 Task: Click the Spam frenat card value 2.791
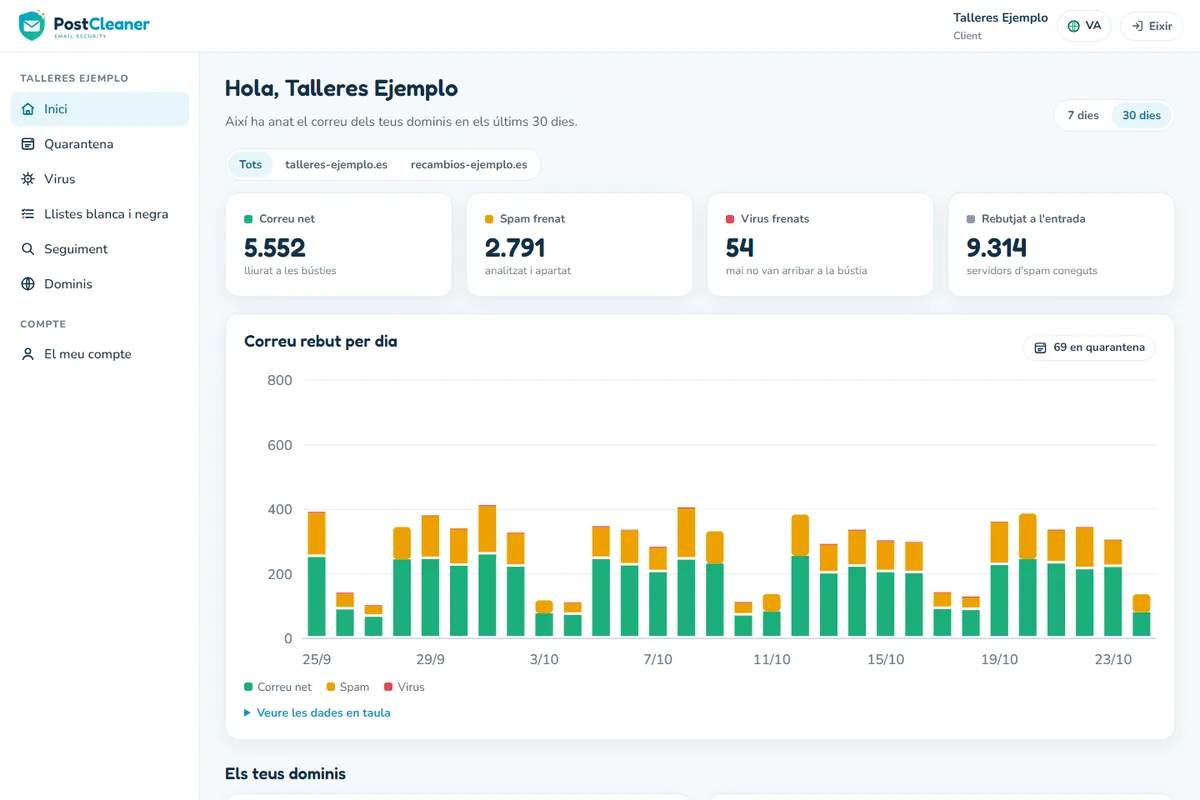point(515,247)
